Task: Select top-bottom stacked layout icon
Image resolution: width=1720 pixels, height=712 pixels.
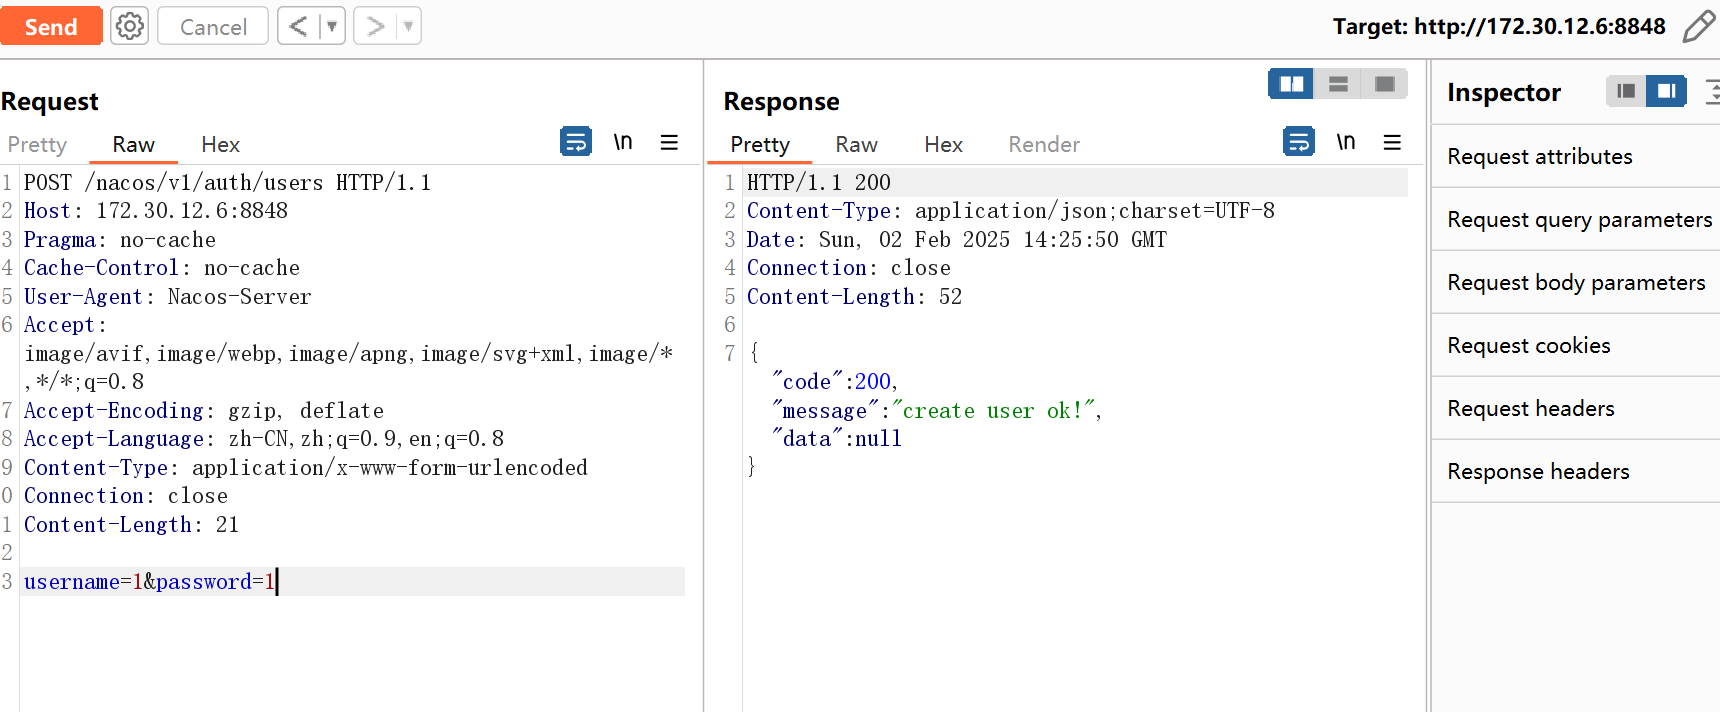Action: point(1338,84)
